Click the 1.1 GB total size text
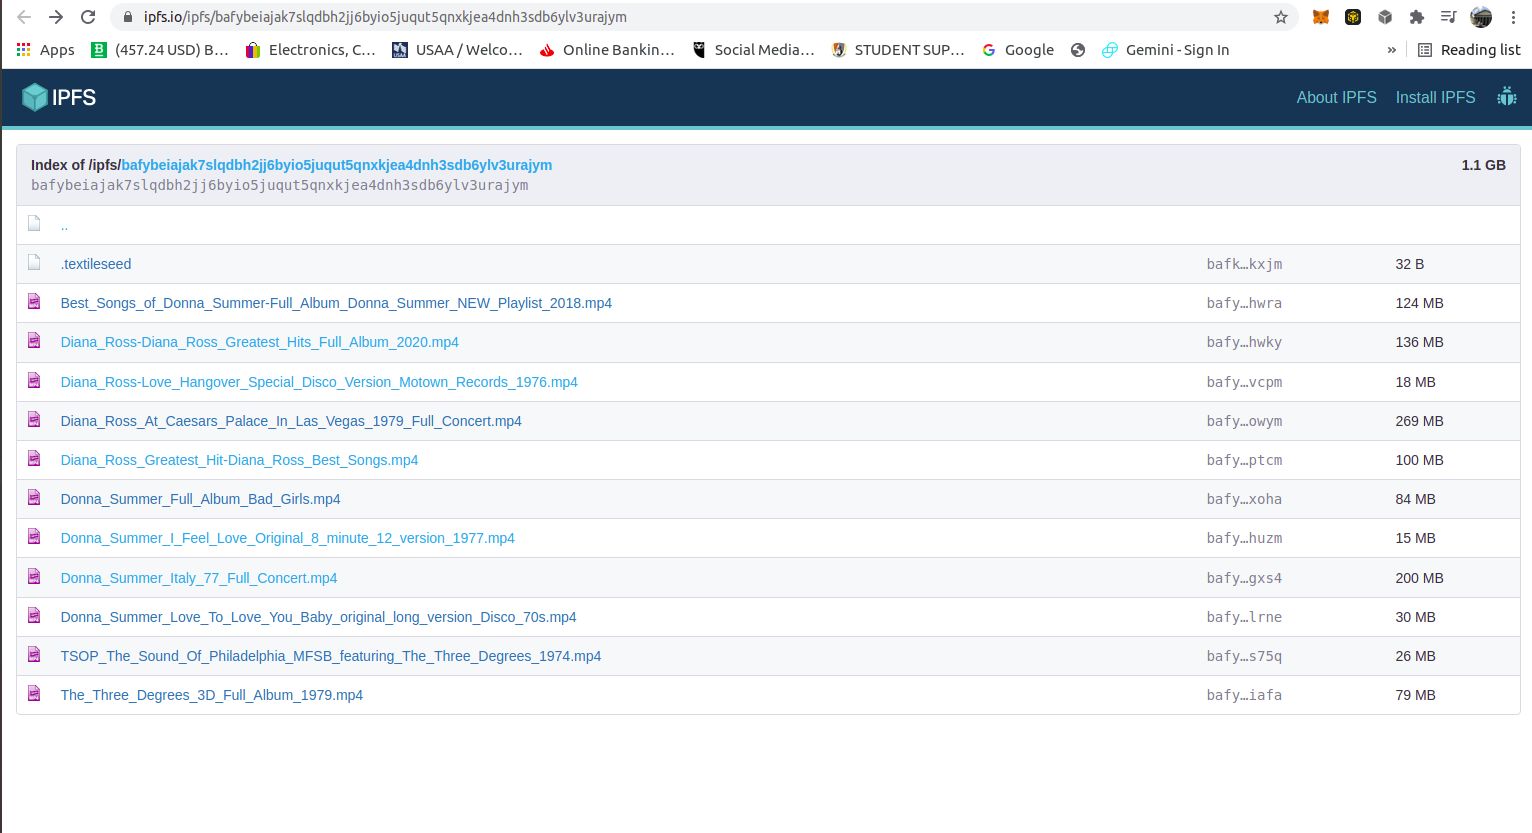This screenshot has width=1532, height=833. point(1483,165)
